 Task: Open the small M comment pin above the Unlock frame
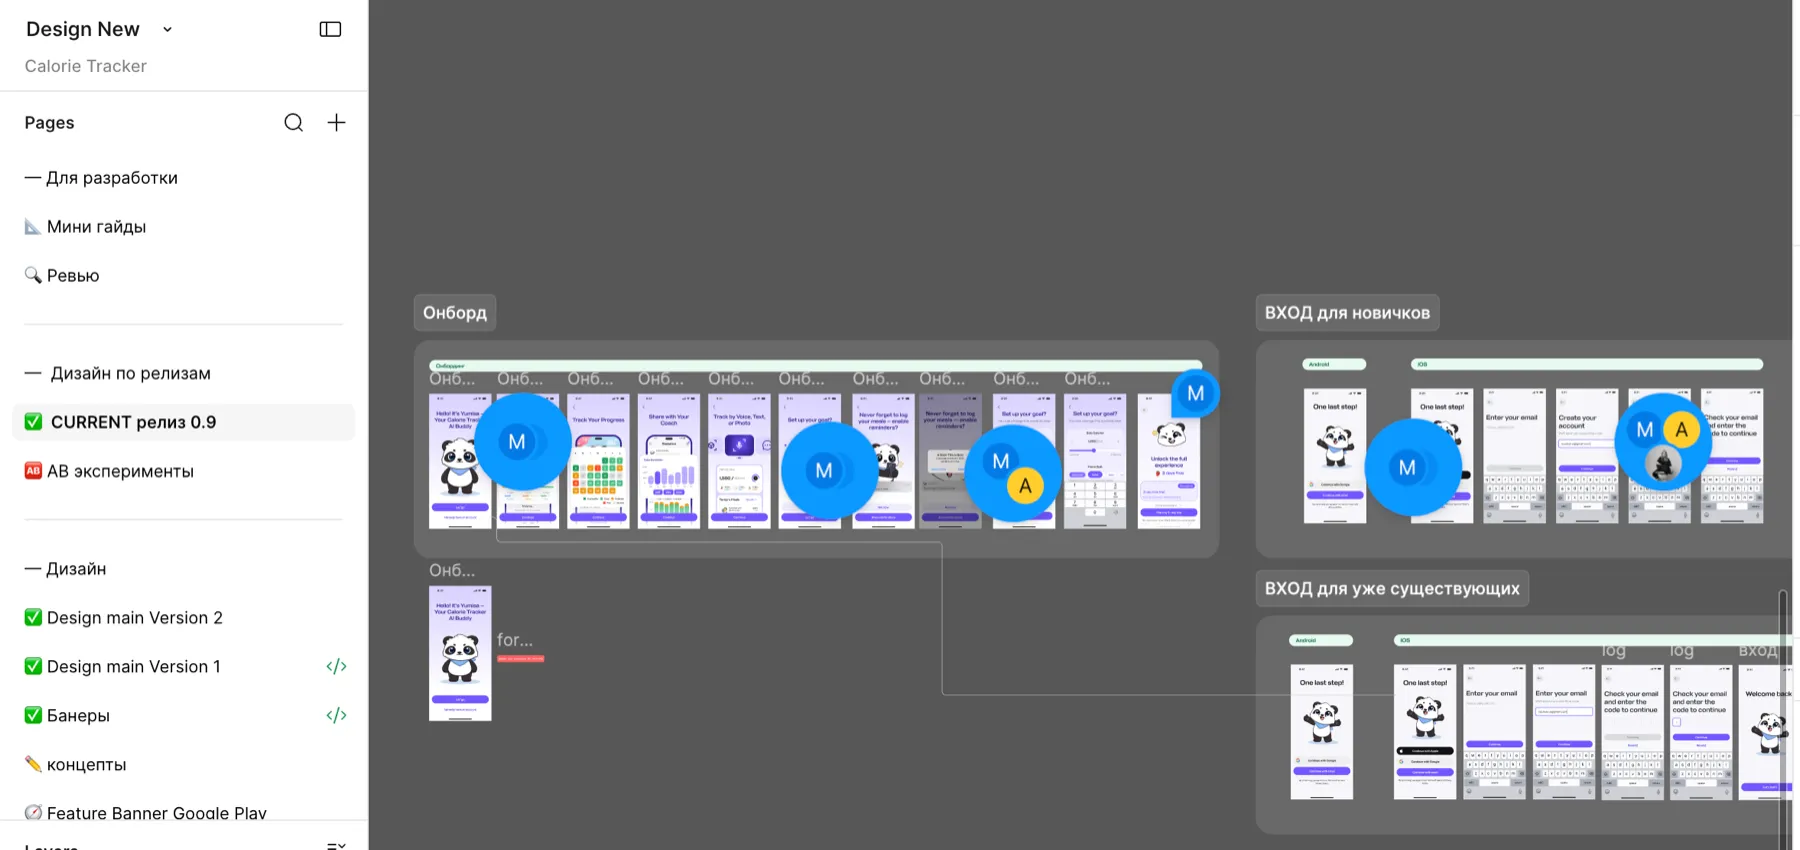pyautogui.click(x=1195, y=393)
